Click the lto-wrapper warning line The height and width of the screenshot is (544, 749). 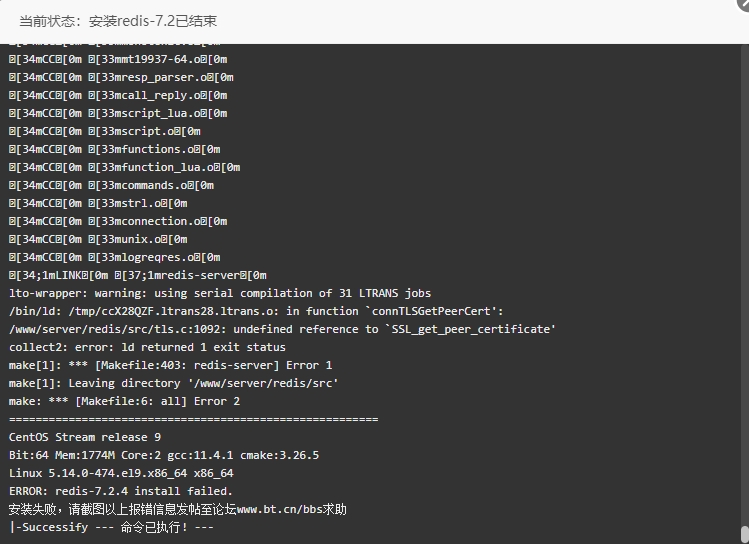pos(220,293)
